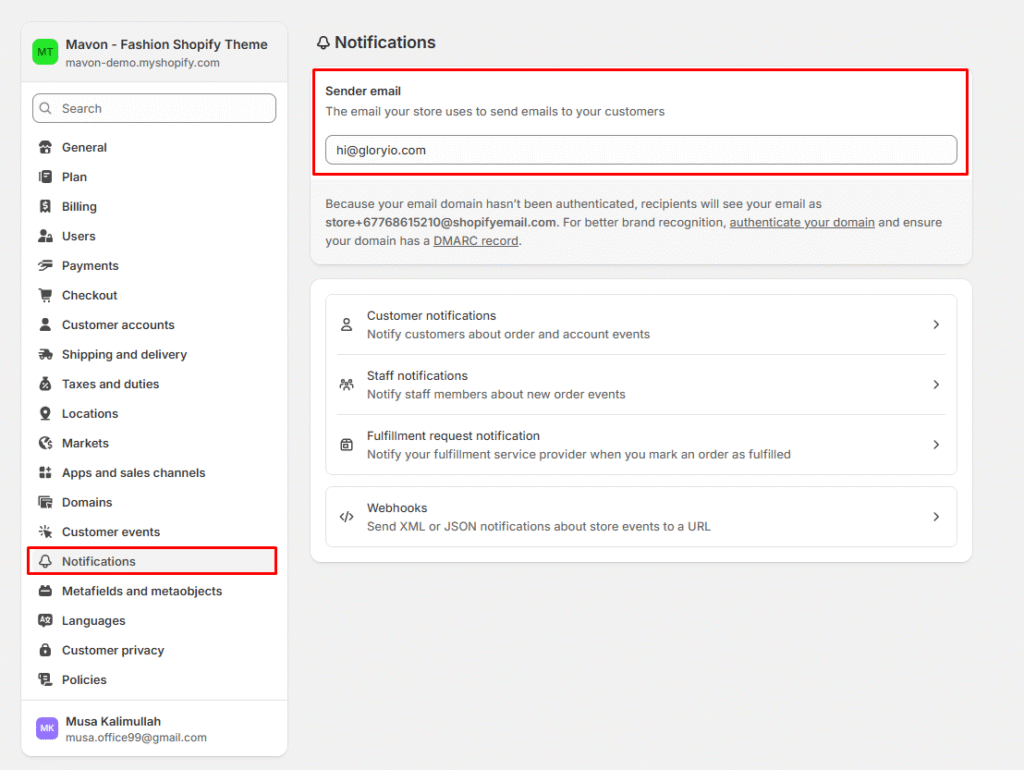Go to Domains settings page

pos(87,502)
